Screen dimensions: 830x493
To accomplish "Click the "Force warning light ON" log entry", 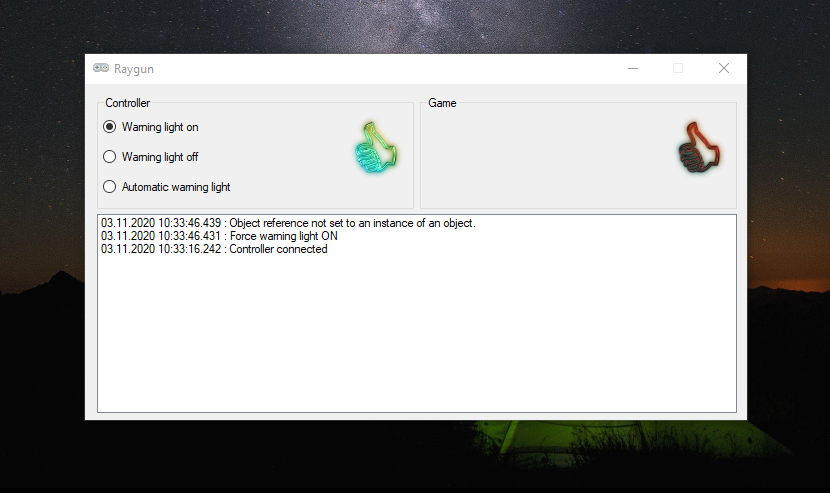I will (219, 236).
